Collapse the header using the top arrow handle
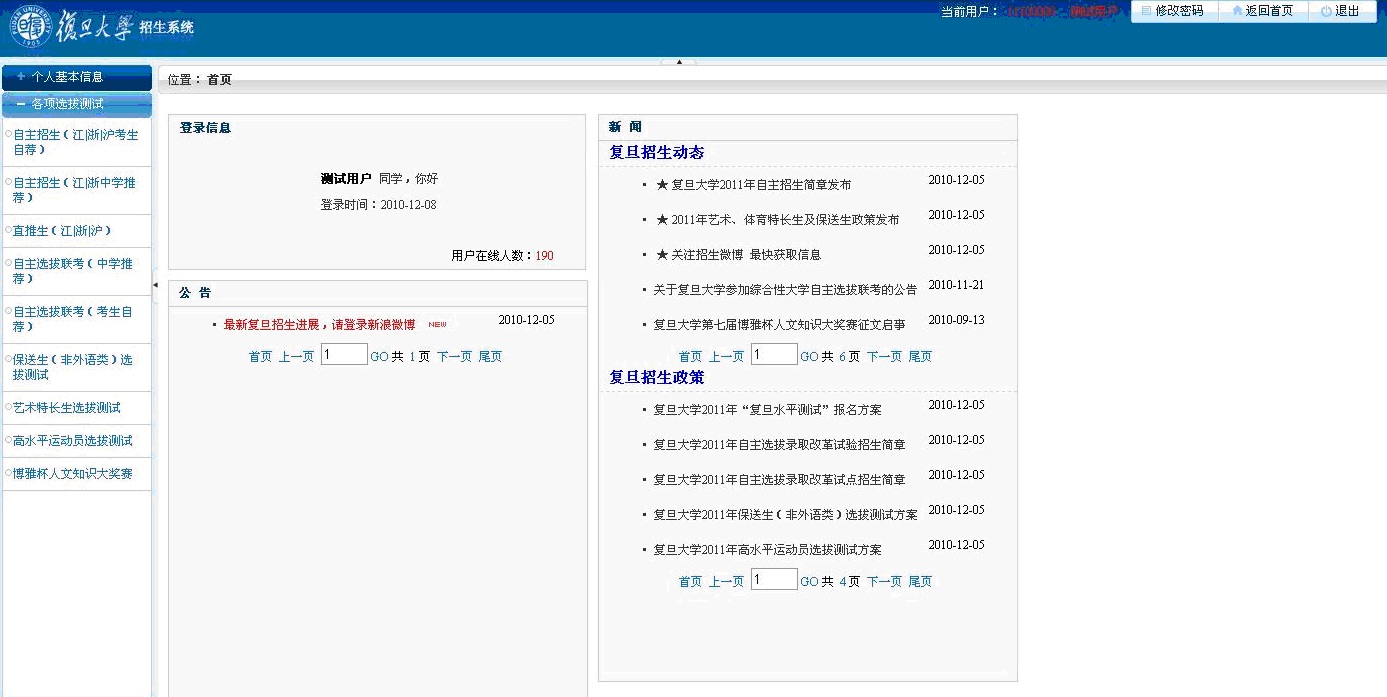Viewport: 1387px width, 697px height. point(679,62)
